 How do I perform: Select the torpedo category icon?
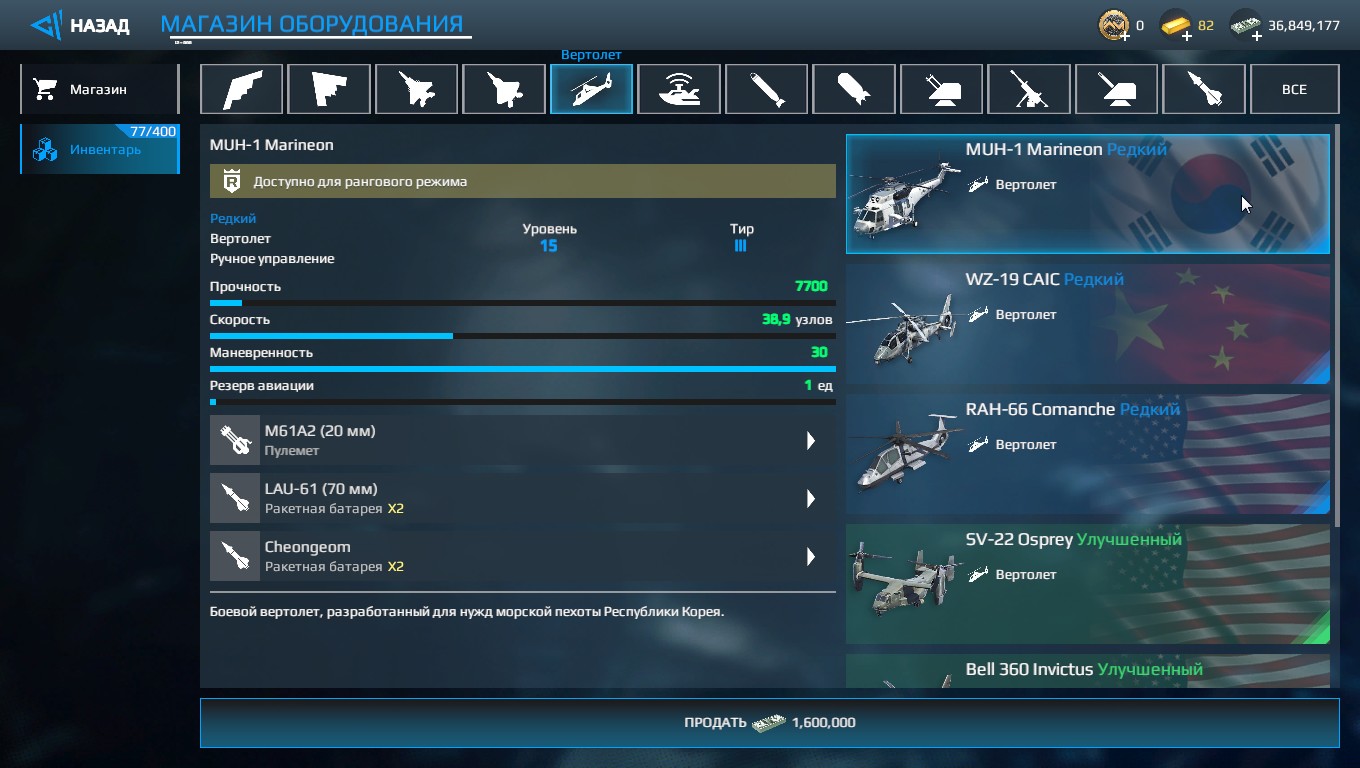[766, 89]
